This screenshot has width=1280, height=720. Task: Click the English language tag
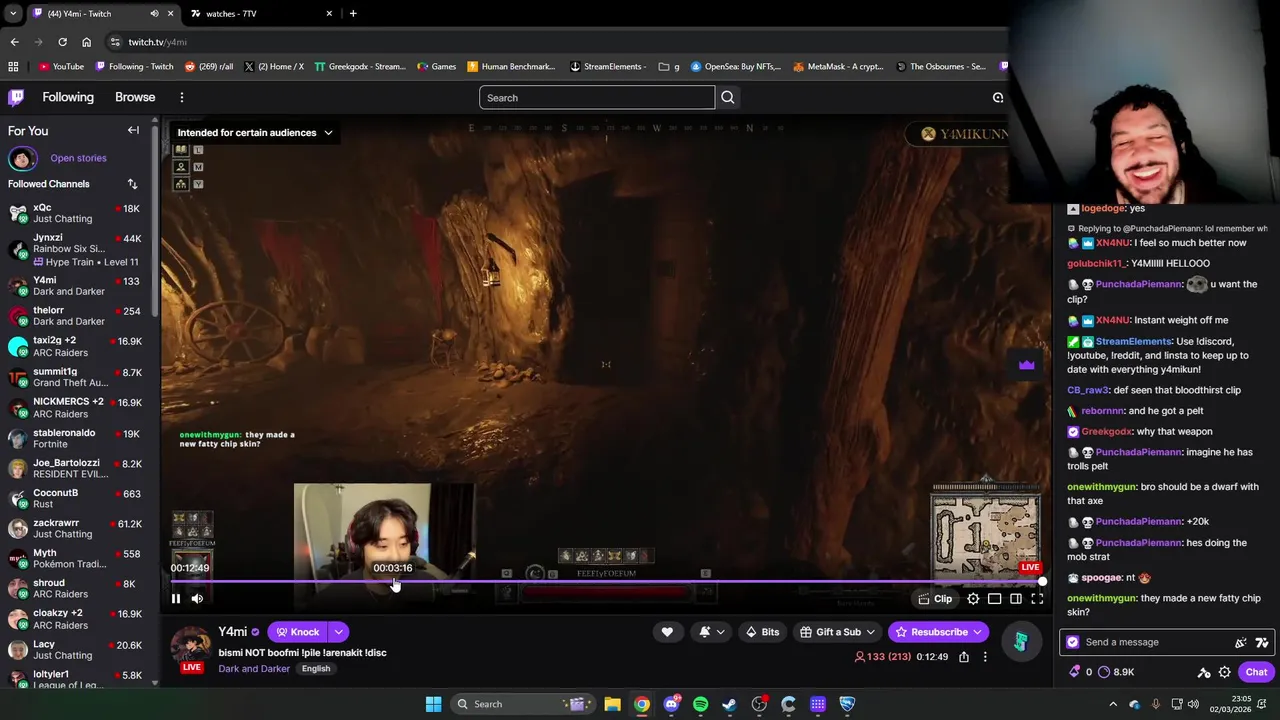pos(316,669)
